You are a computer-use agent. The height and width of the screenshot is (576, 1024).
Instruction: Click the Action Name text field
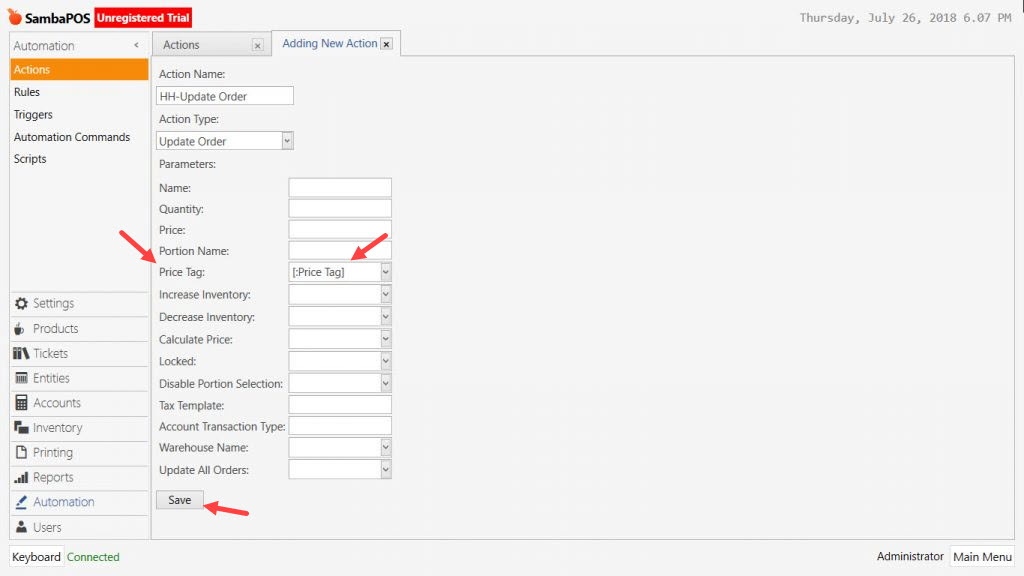225,96
